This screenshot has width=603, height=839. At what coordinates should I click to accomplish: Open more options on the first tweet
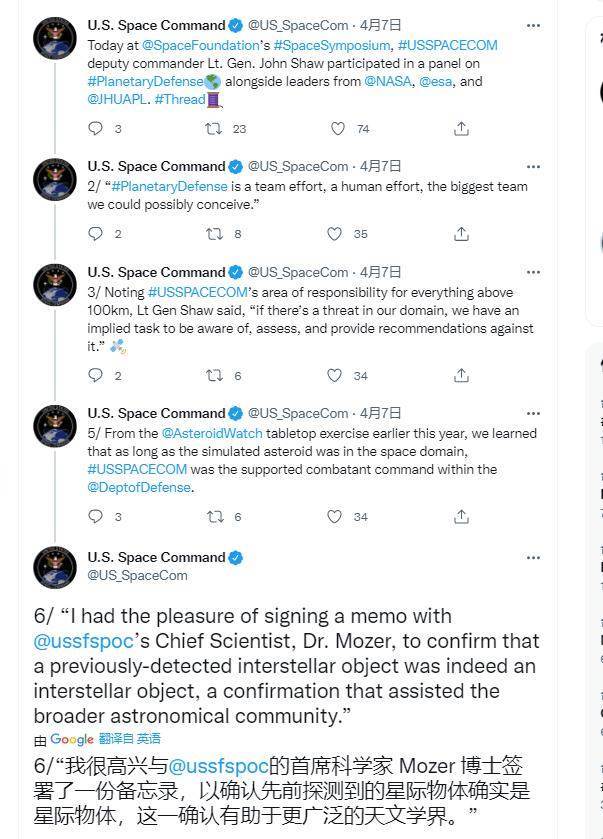pos(533,26)
